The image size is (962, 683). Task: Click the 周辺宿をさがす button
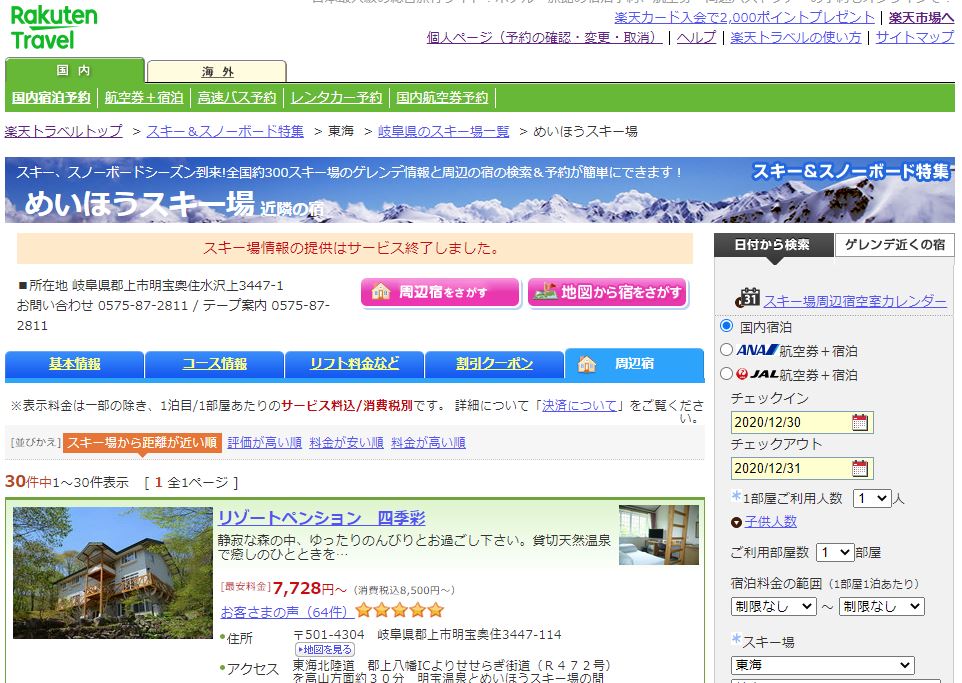pyautogui.click(x=440, y=292)
